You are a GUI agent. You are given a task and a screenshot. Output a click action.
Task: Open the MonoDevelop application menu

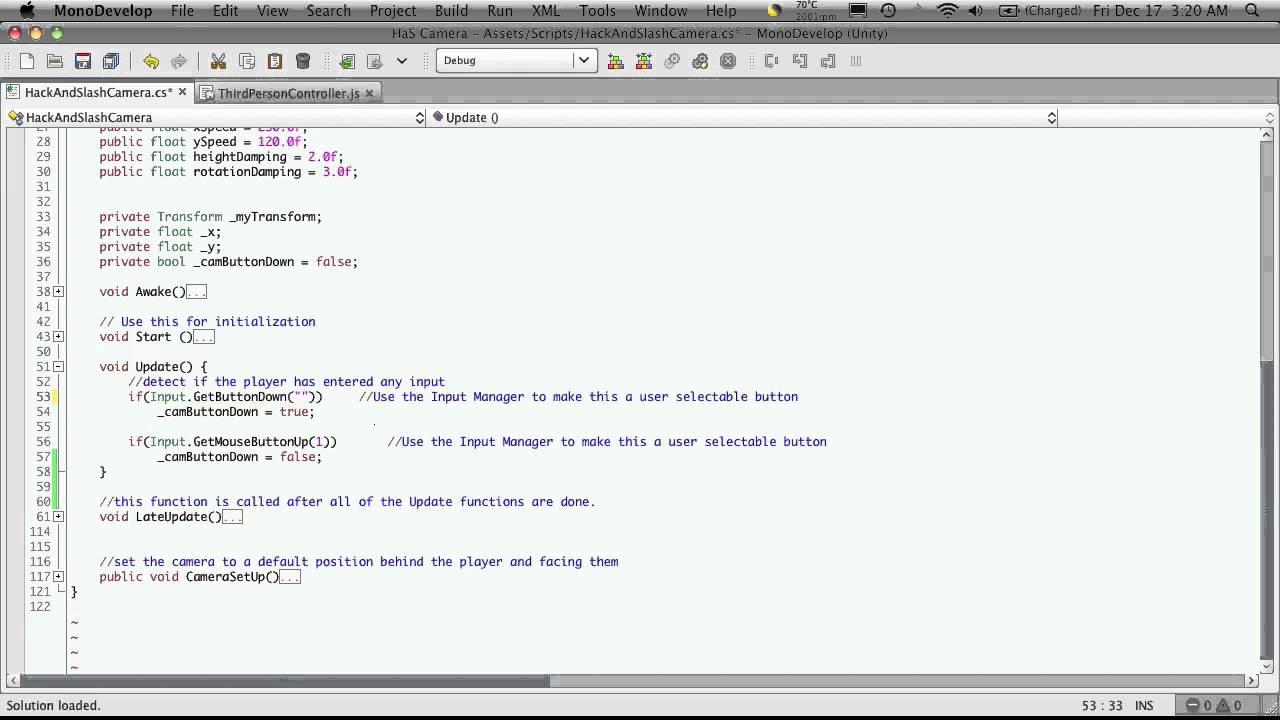(x=103, y=11)
